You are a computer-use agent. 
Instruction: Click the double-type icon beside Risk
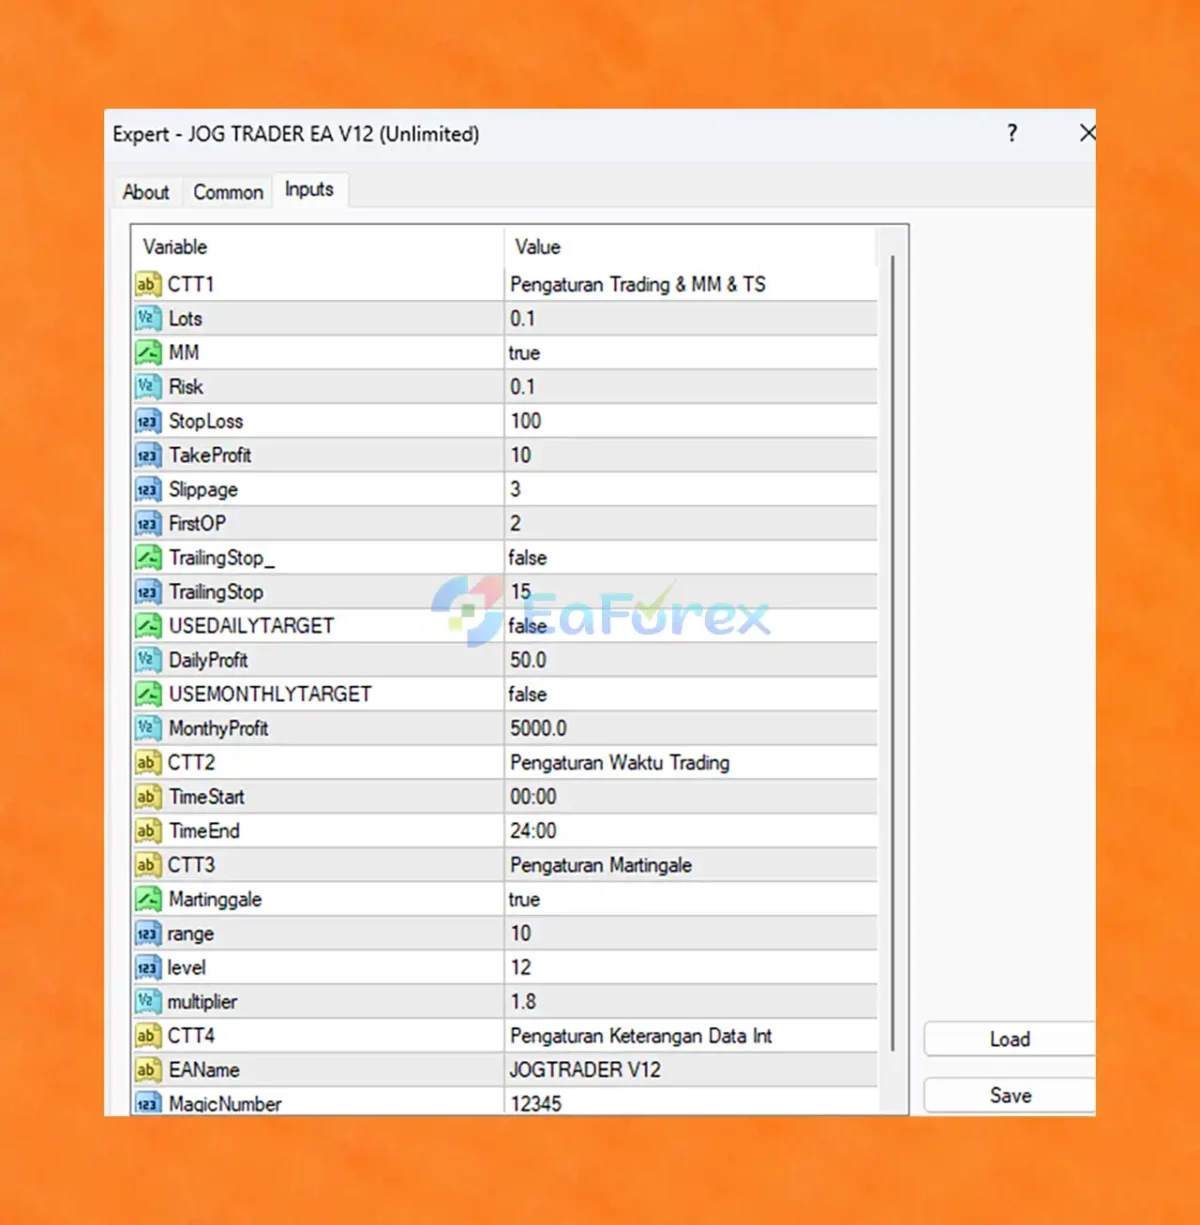tap(148, 387)
